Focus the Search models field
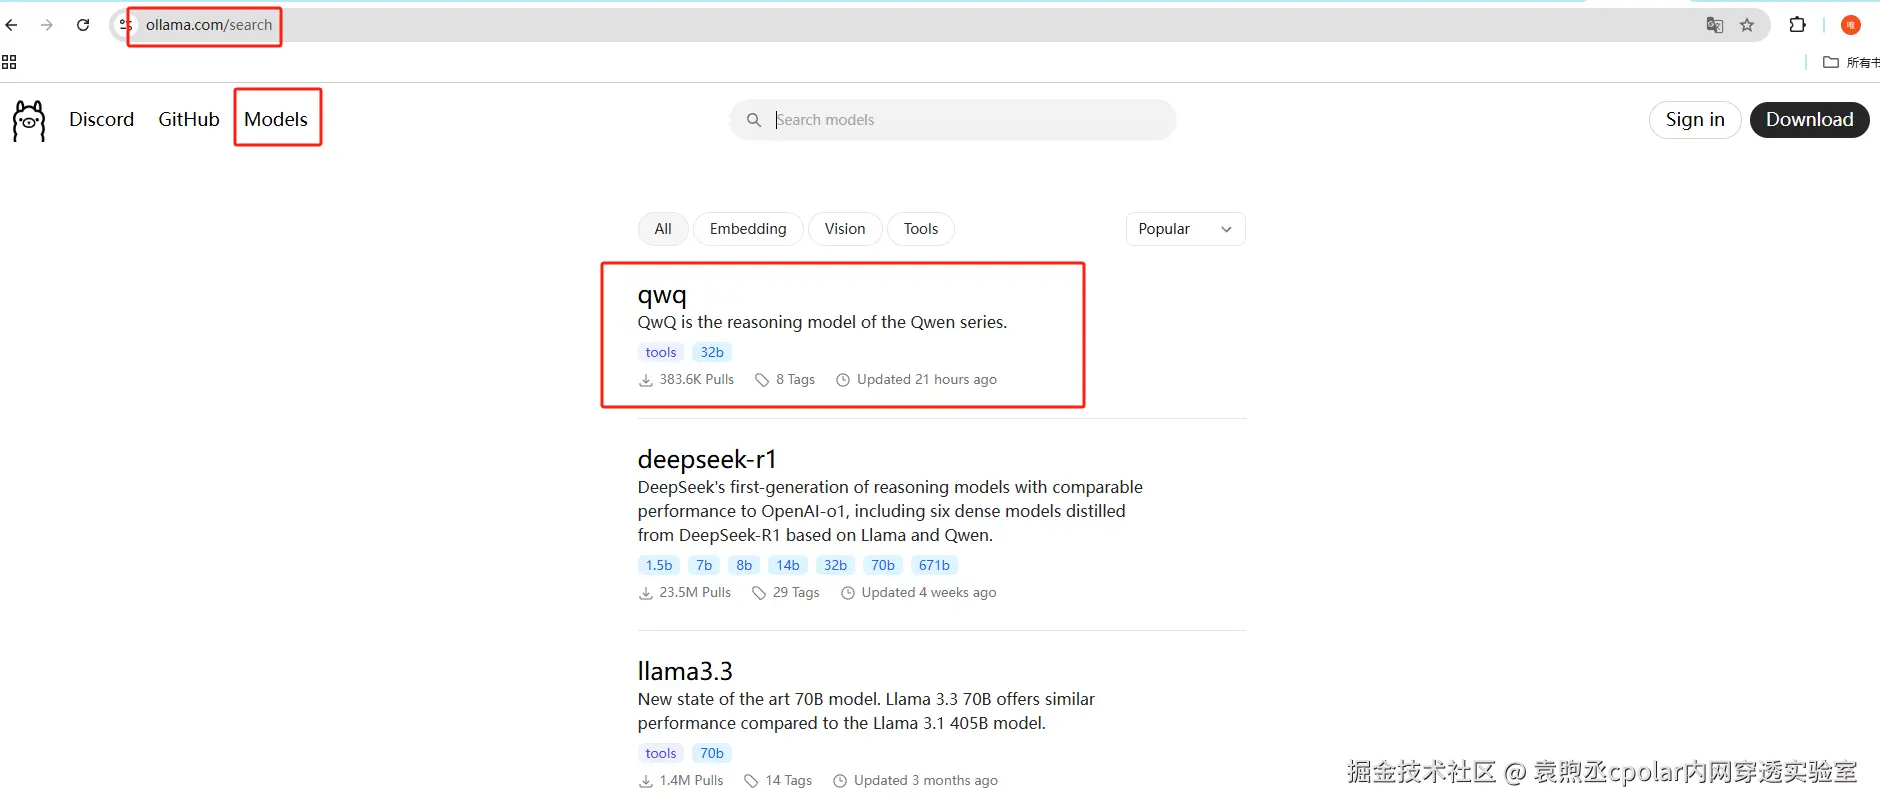The width and height of the screenshot is (1880, 809). (x=952, y=120)
